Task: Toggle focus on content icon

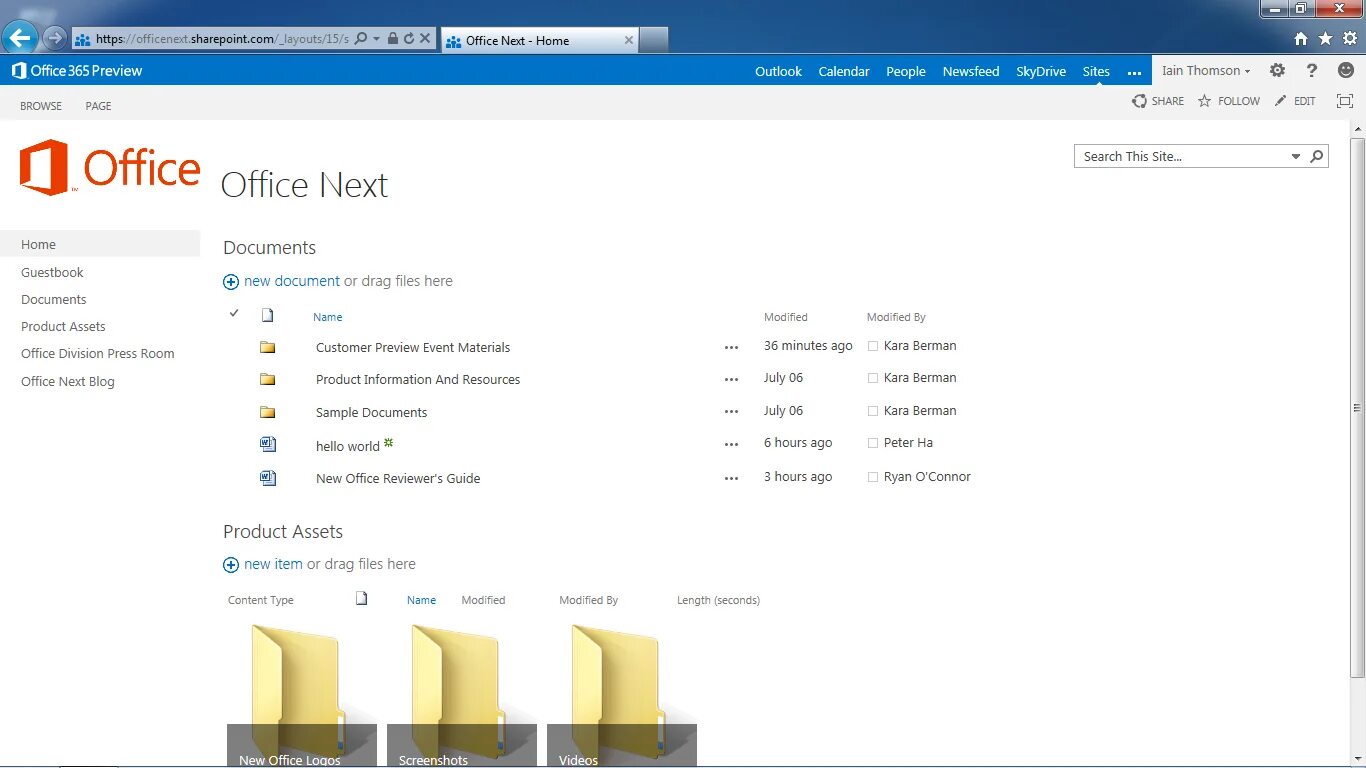Action: (x=1345, y=101)
